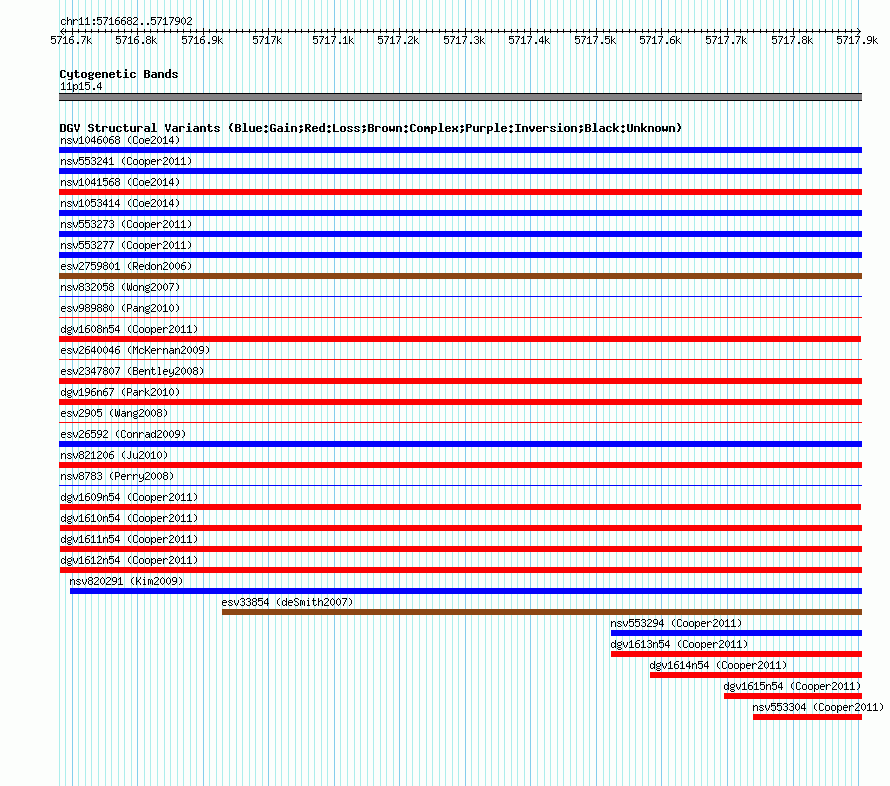This screenshot has height=786, width=890.
Task: Click the 5717.5k ruler tick label
Action: (595, 40)
